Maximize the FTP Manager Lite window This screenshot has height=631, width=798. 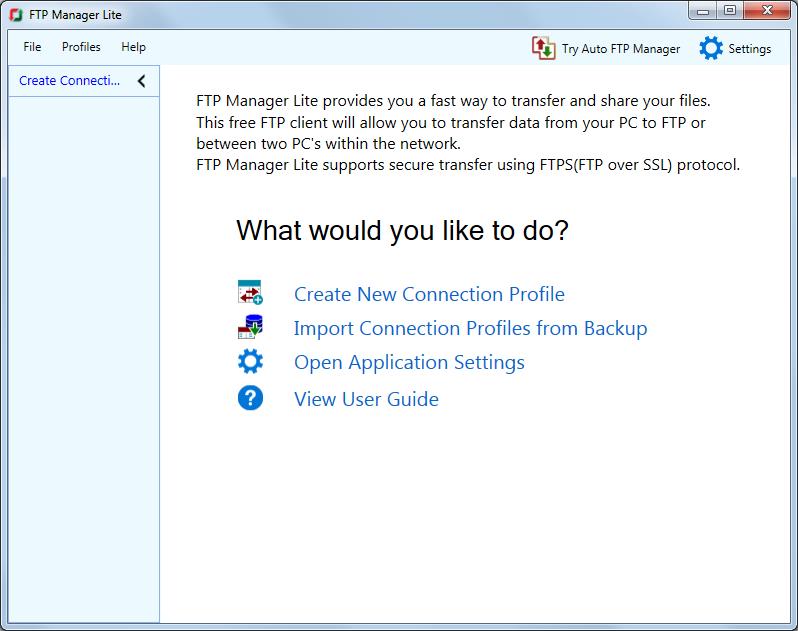(730, 11)
